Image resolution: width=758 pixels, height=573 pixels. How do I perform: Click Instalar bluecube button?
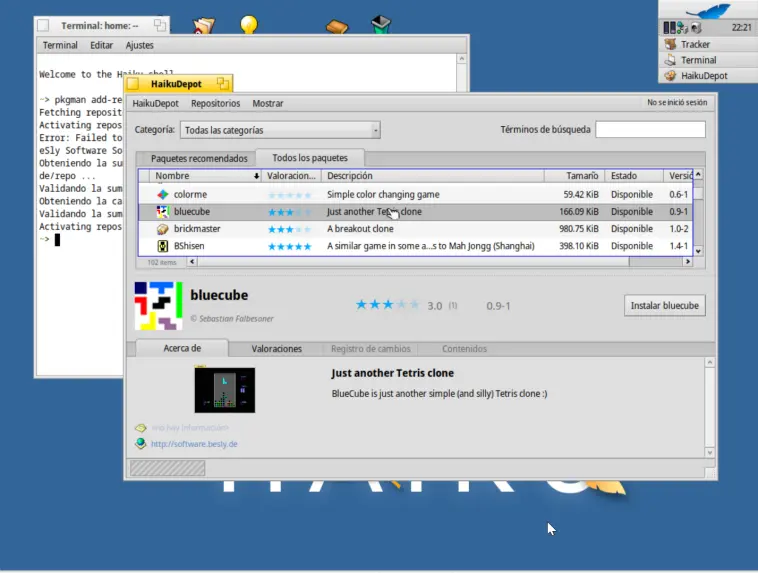pos(665,306)
